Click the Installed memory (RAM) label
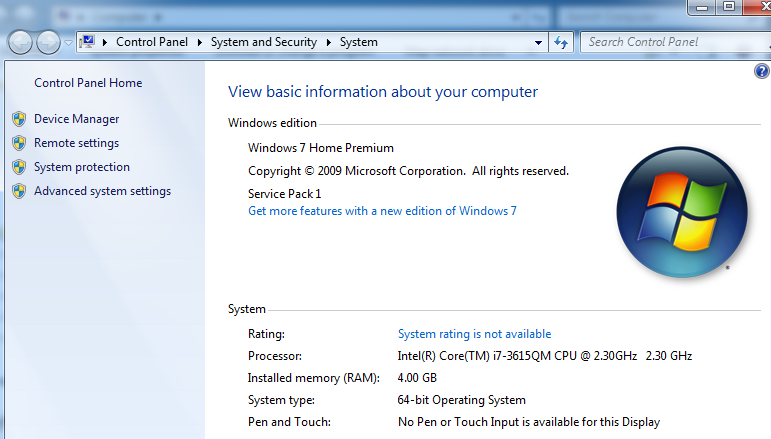This screenshot has height=439, width=771. coord(314,378)
